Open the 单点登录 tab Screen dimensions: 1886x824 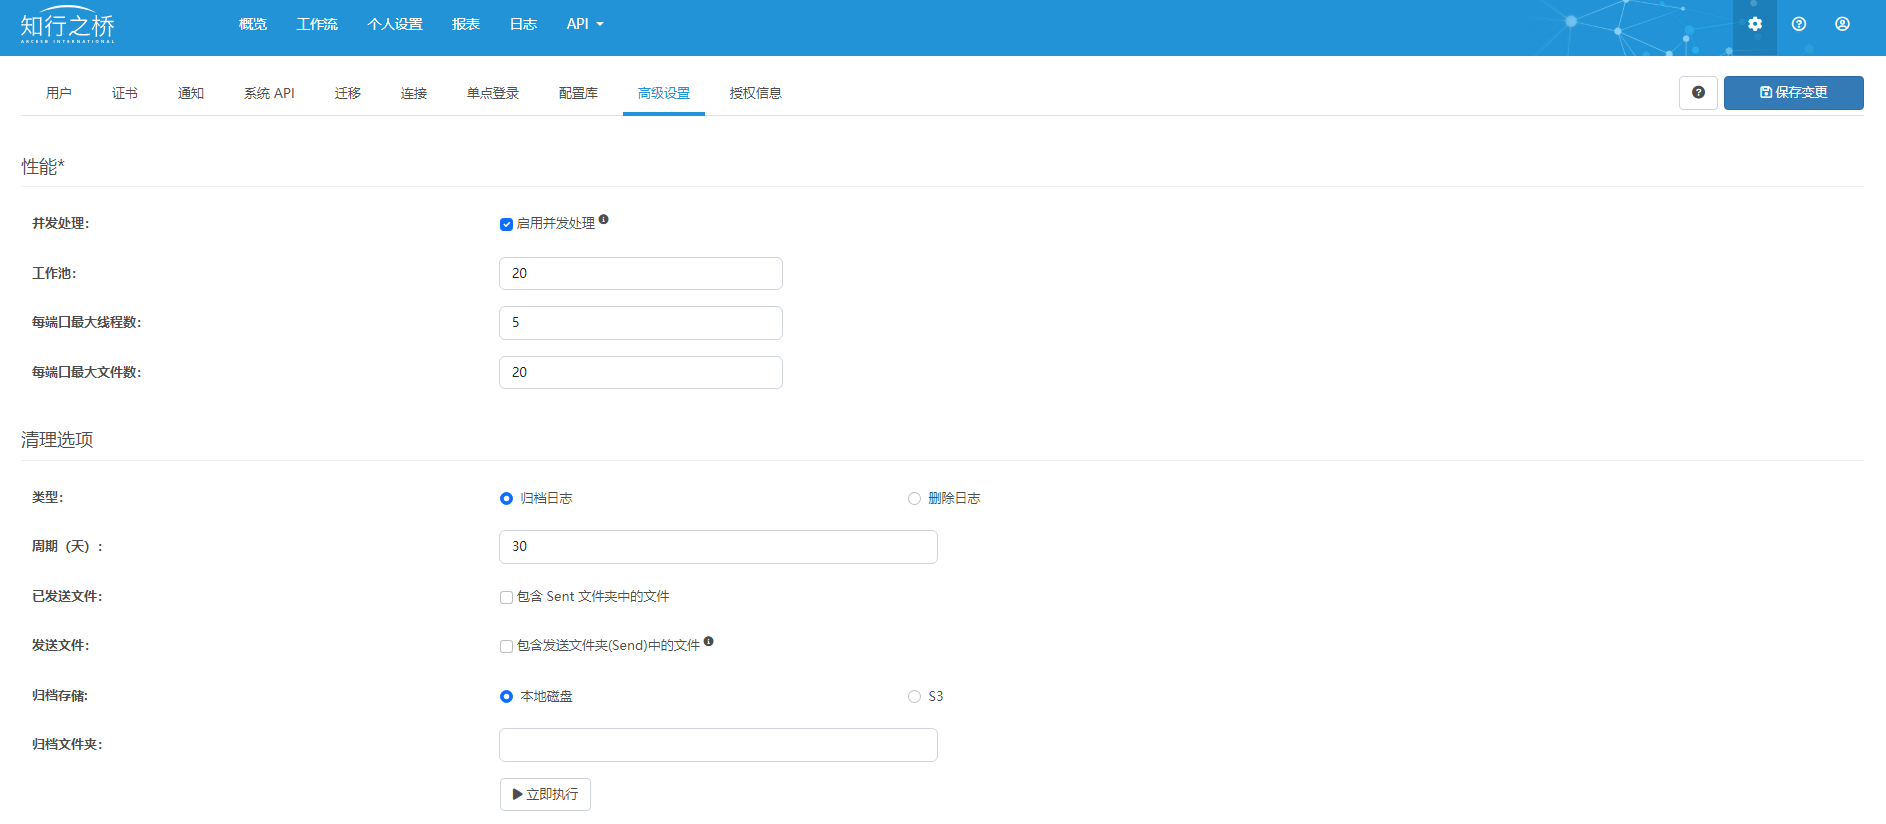(492, 93)
